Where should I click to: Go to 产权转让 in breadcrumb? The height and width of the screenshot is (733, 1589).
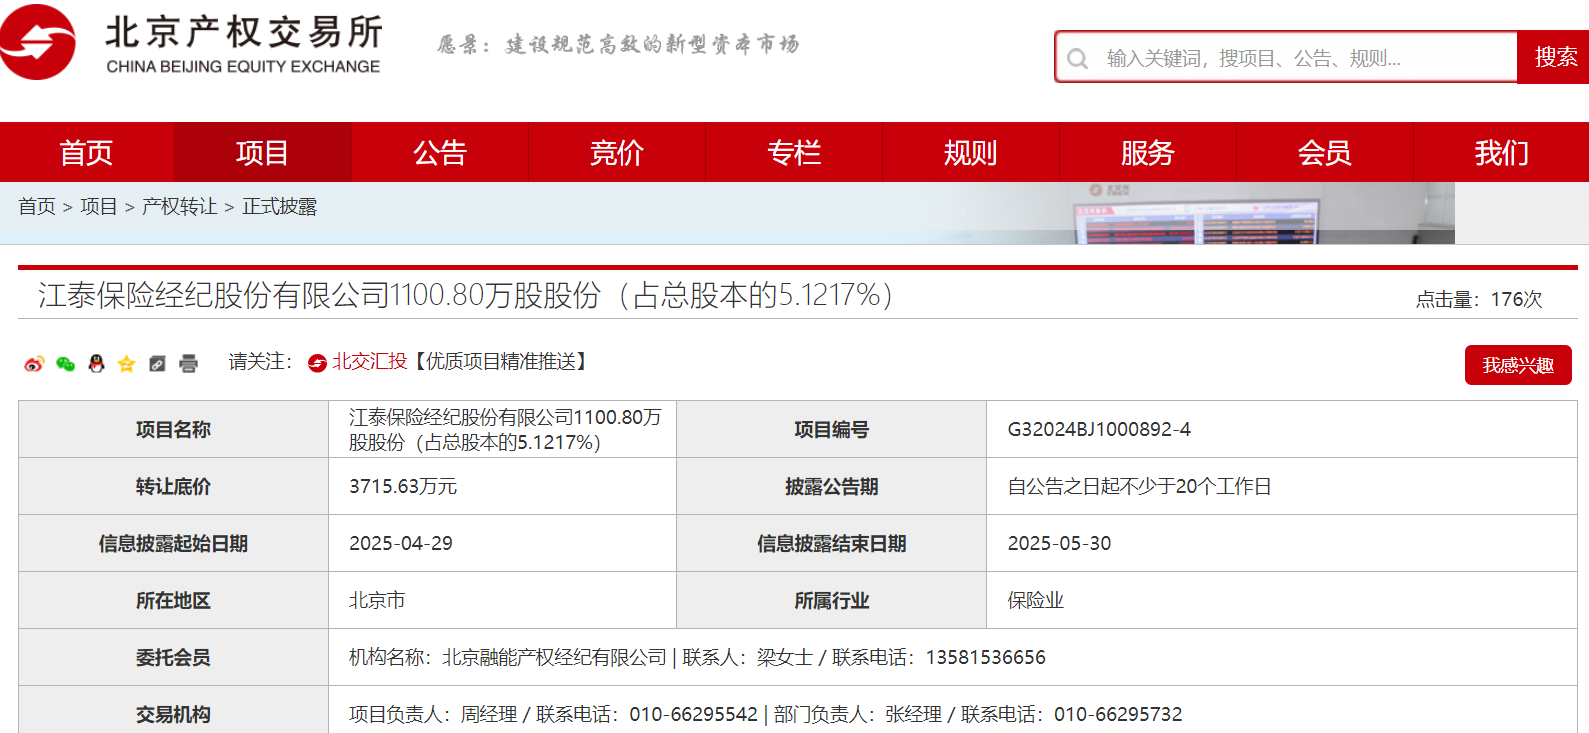point(180,207)
